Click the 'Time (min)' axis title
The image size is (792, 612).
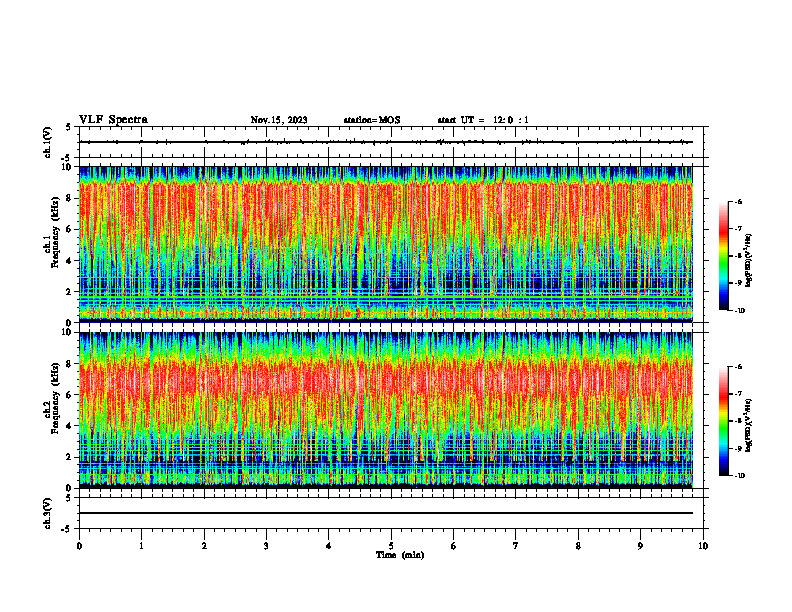(400, 555)
